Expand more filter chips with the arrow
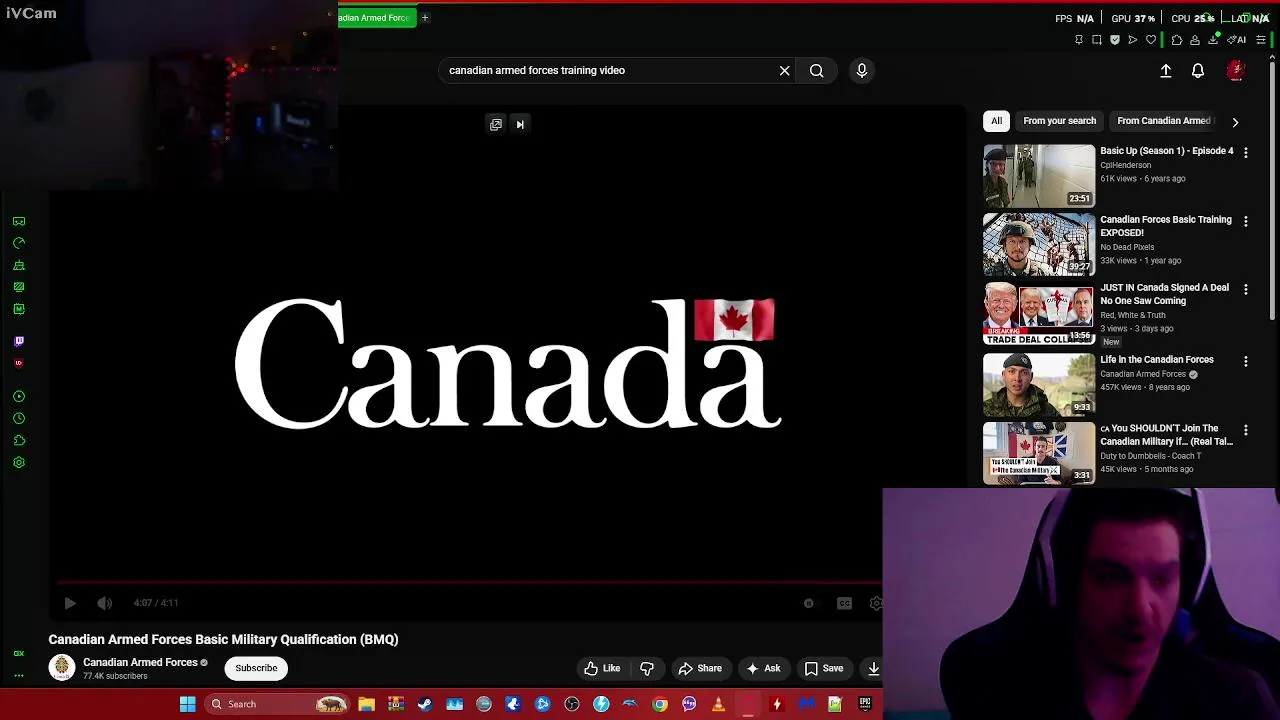 pos(1235,122)
